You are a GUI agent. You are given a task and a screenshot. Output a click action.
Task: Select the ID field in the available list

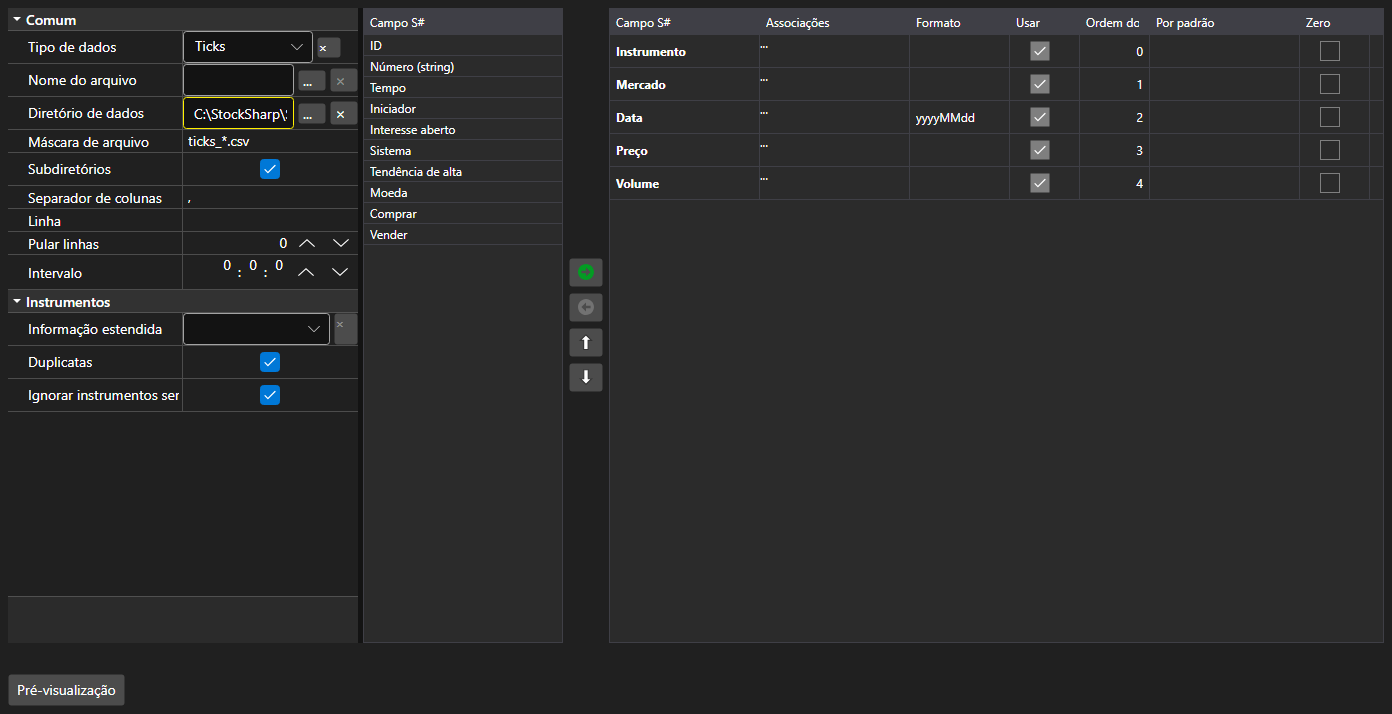point(463,46)
